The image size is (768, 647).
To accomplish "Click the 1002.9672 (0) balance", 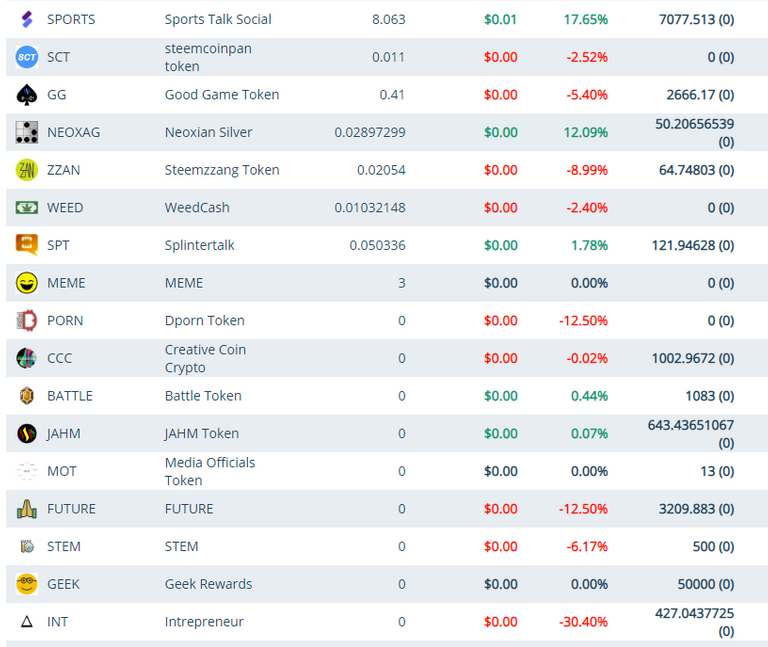I will pos(693,359).
